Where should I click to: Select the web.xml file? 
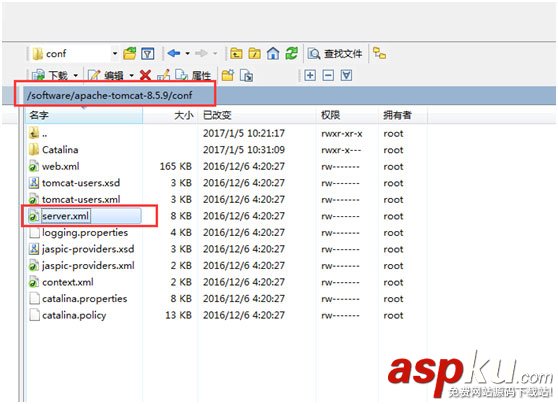(x=60, y=166)
